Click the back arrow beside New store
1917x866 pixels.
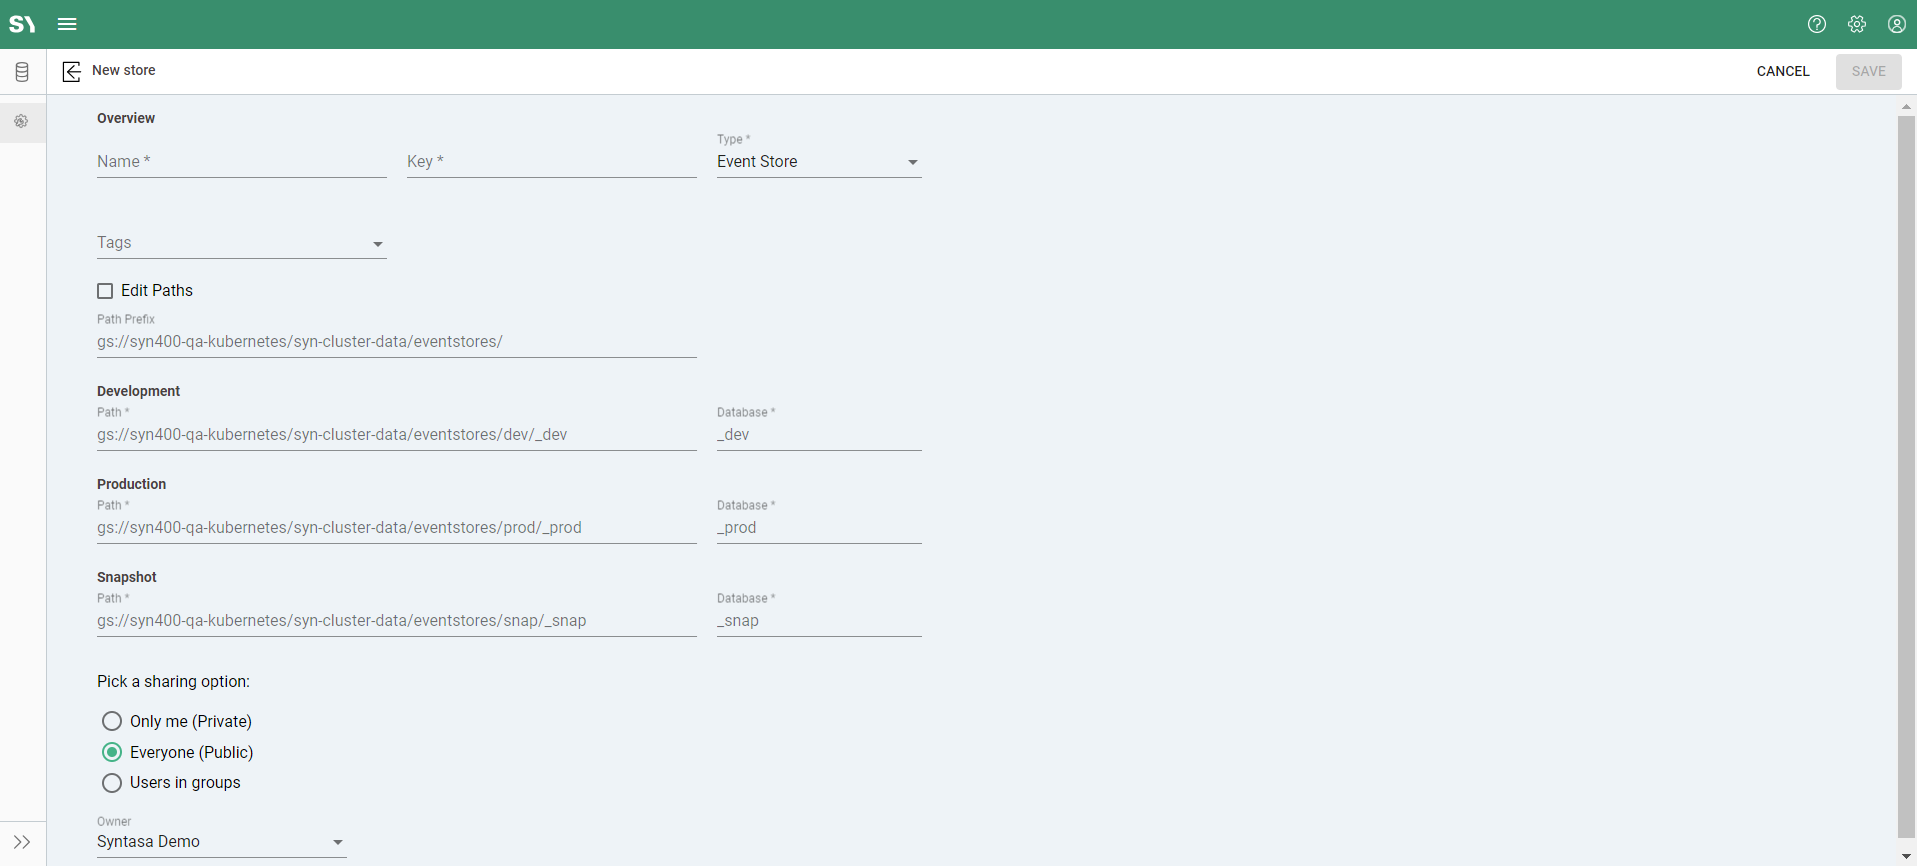72,71
